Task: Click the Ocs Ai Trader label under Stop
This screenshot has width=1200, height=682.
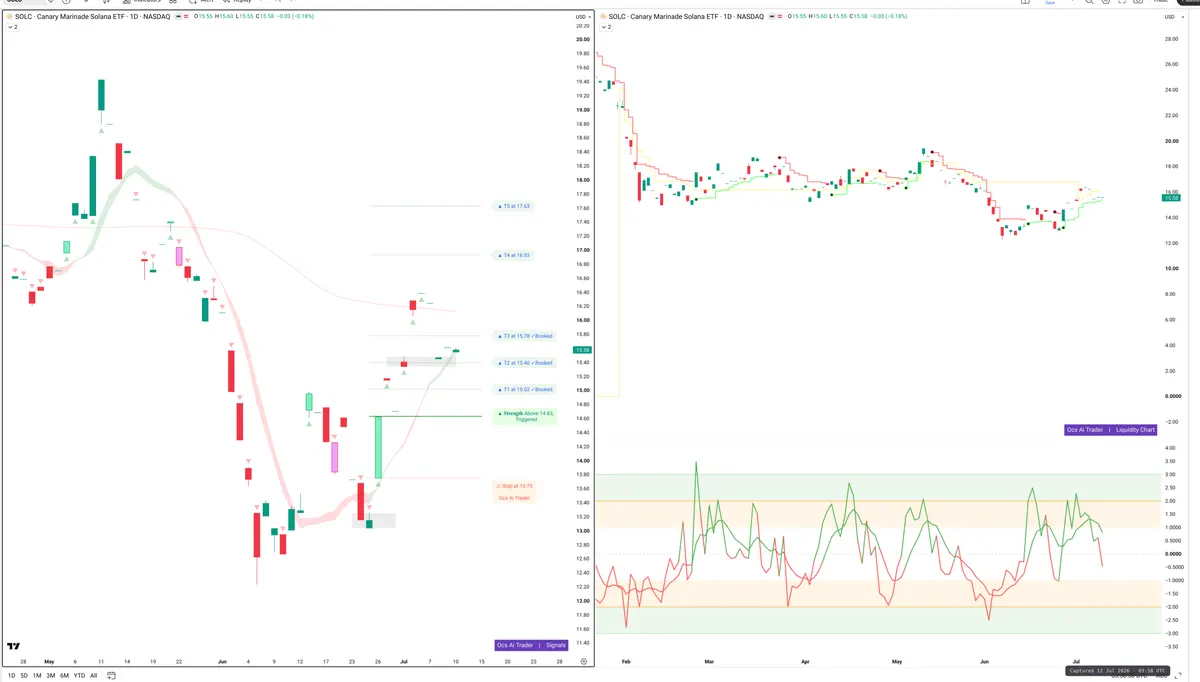Action: click(516, 497)
